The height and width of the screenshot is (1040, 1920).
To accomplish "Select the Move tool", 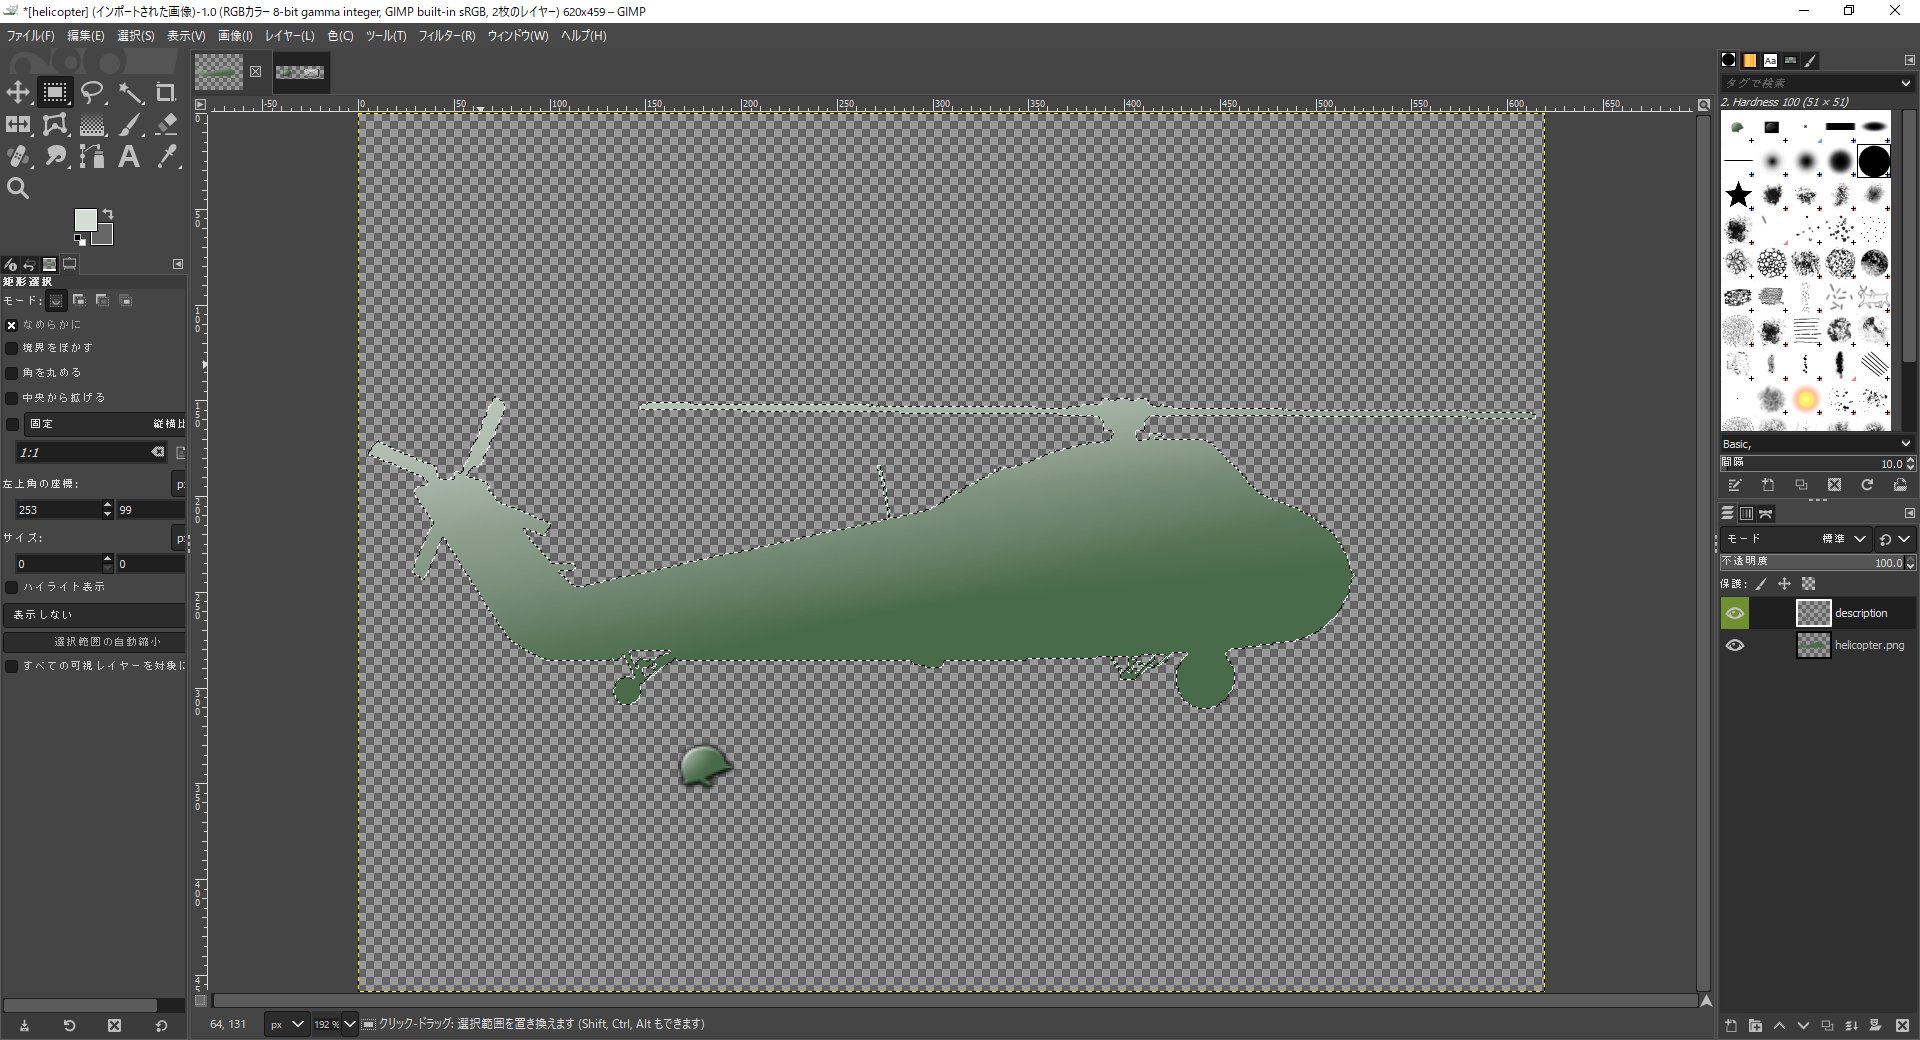I will (18, 93).
